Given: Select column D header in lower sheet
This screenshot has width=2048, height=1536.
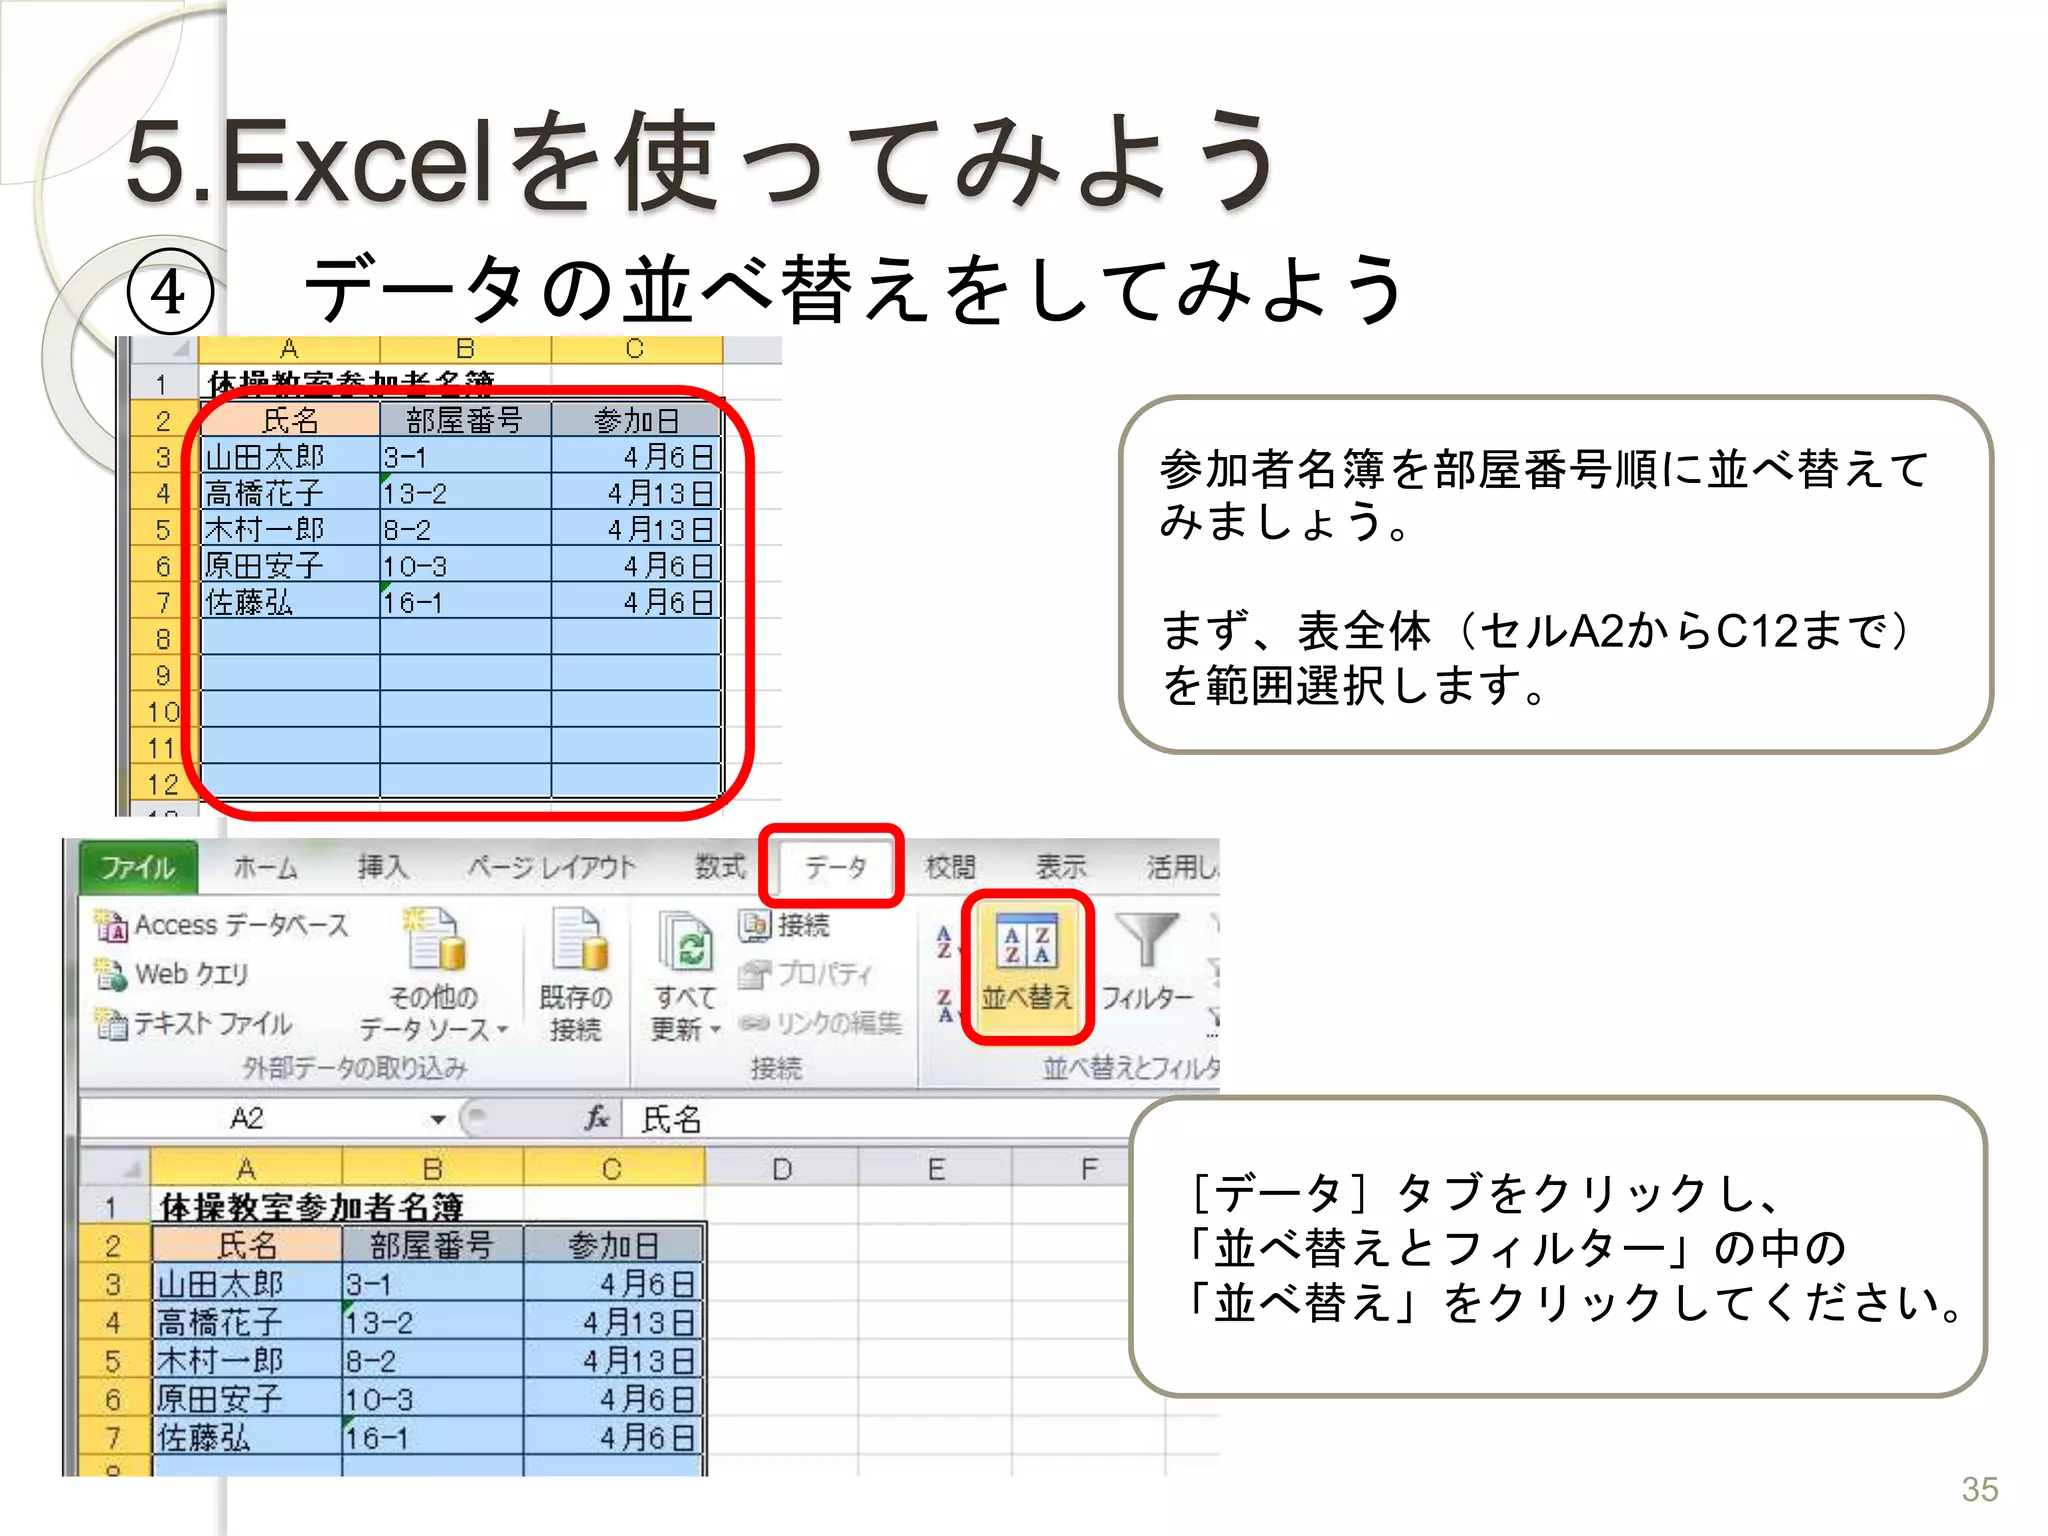Looking at the screenshot, I should [782, 1168].
